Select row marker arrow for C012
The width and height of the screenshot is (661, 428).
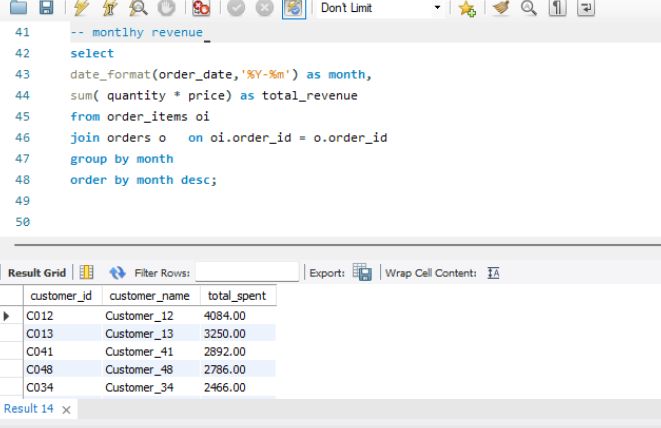click(x=6, y=316)
